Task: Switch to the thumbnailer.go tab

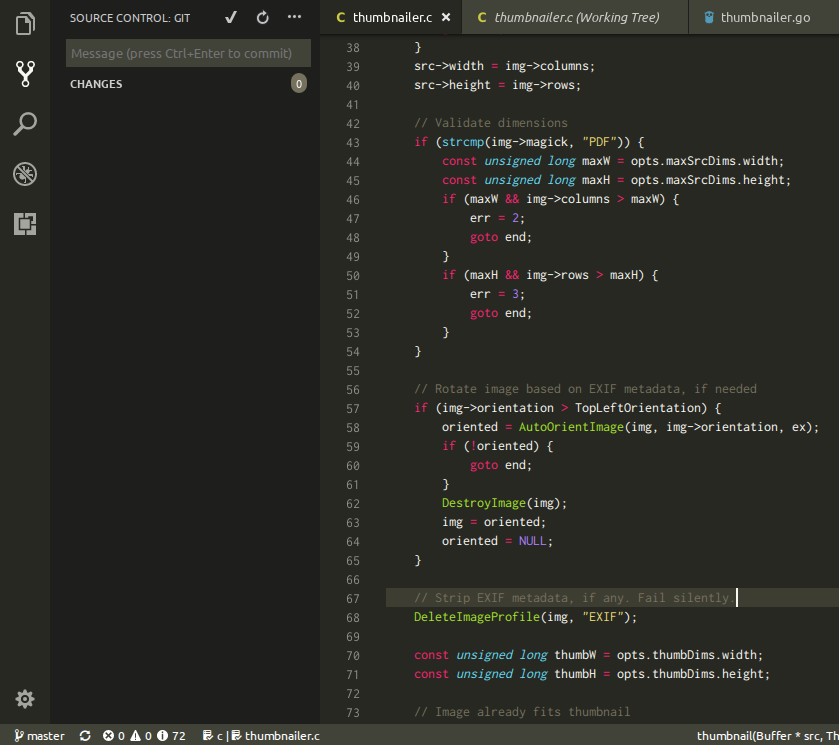Action: [765, 18]
